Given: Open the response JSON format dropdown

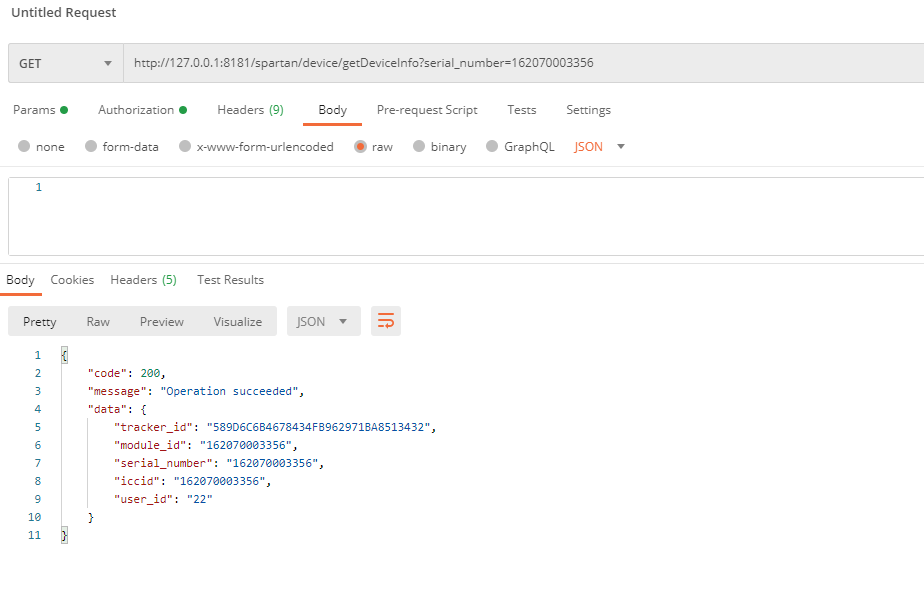Looking at the screenshot, I should point(323,321).
